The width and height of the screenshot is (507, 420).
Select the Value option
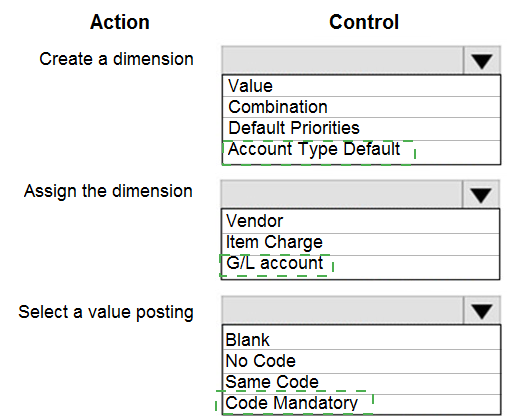361,86
